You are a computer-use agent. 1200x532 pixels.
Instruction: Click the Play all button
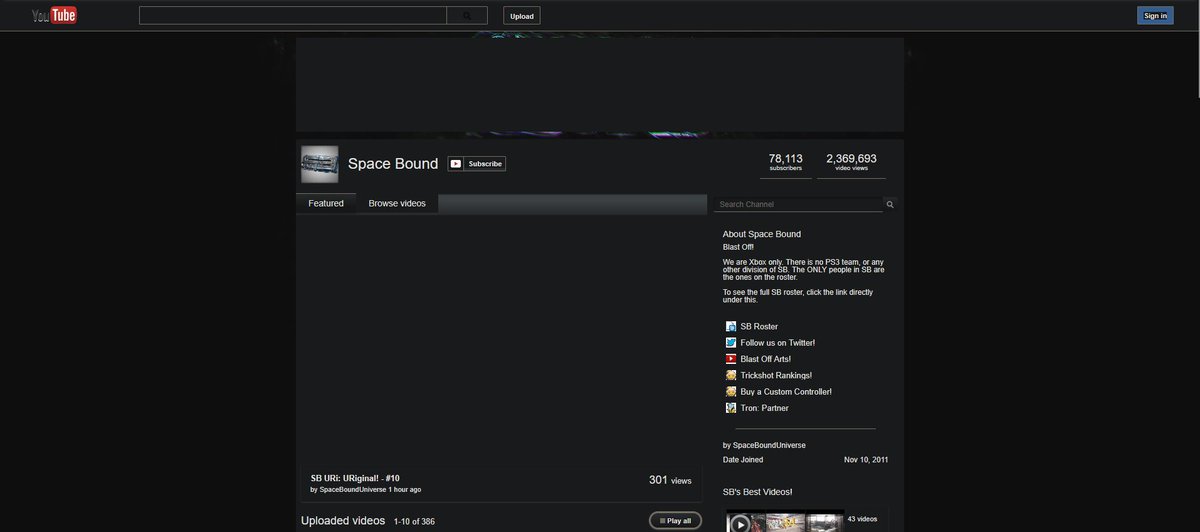click(x=675, y=520)
